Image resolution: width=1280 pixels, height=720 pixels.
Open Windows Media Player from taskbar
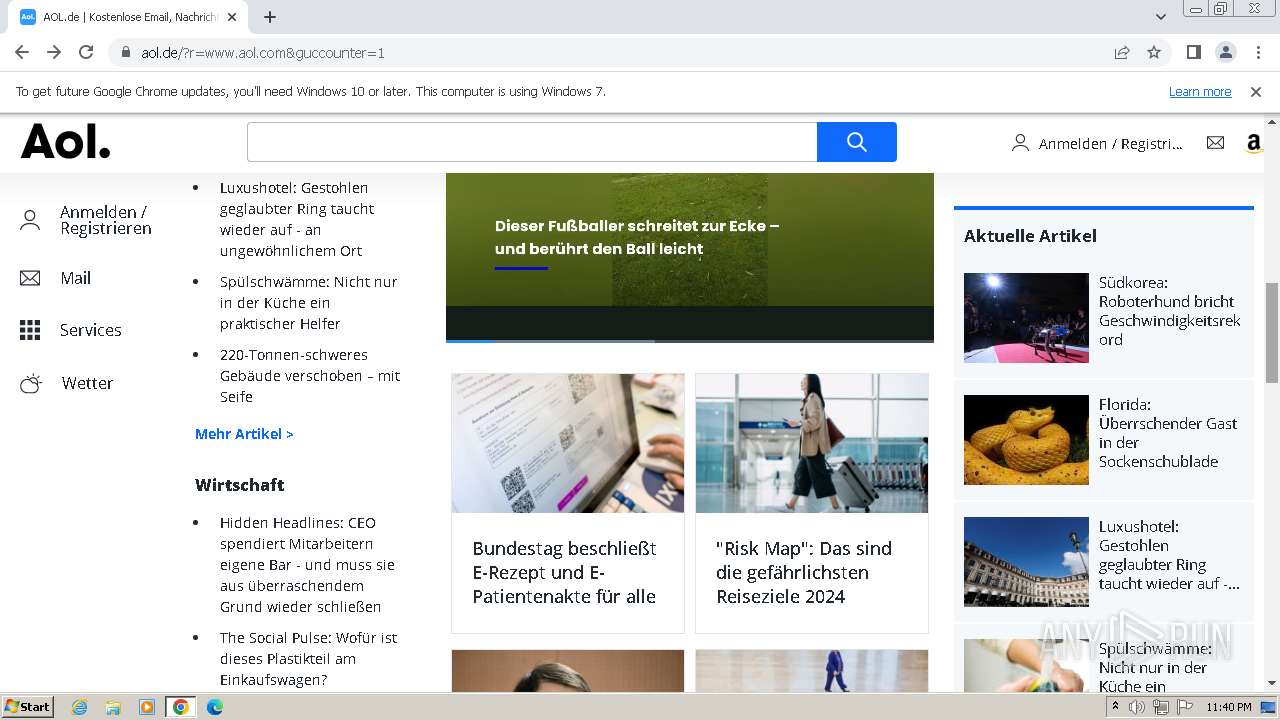click(x=147, y=707)
